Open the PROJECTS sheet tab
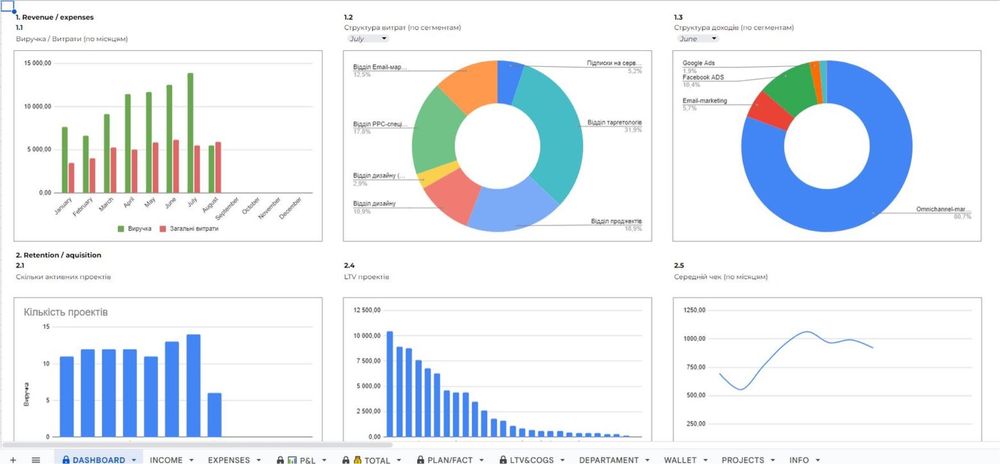 [742, 460]
